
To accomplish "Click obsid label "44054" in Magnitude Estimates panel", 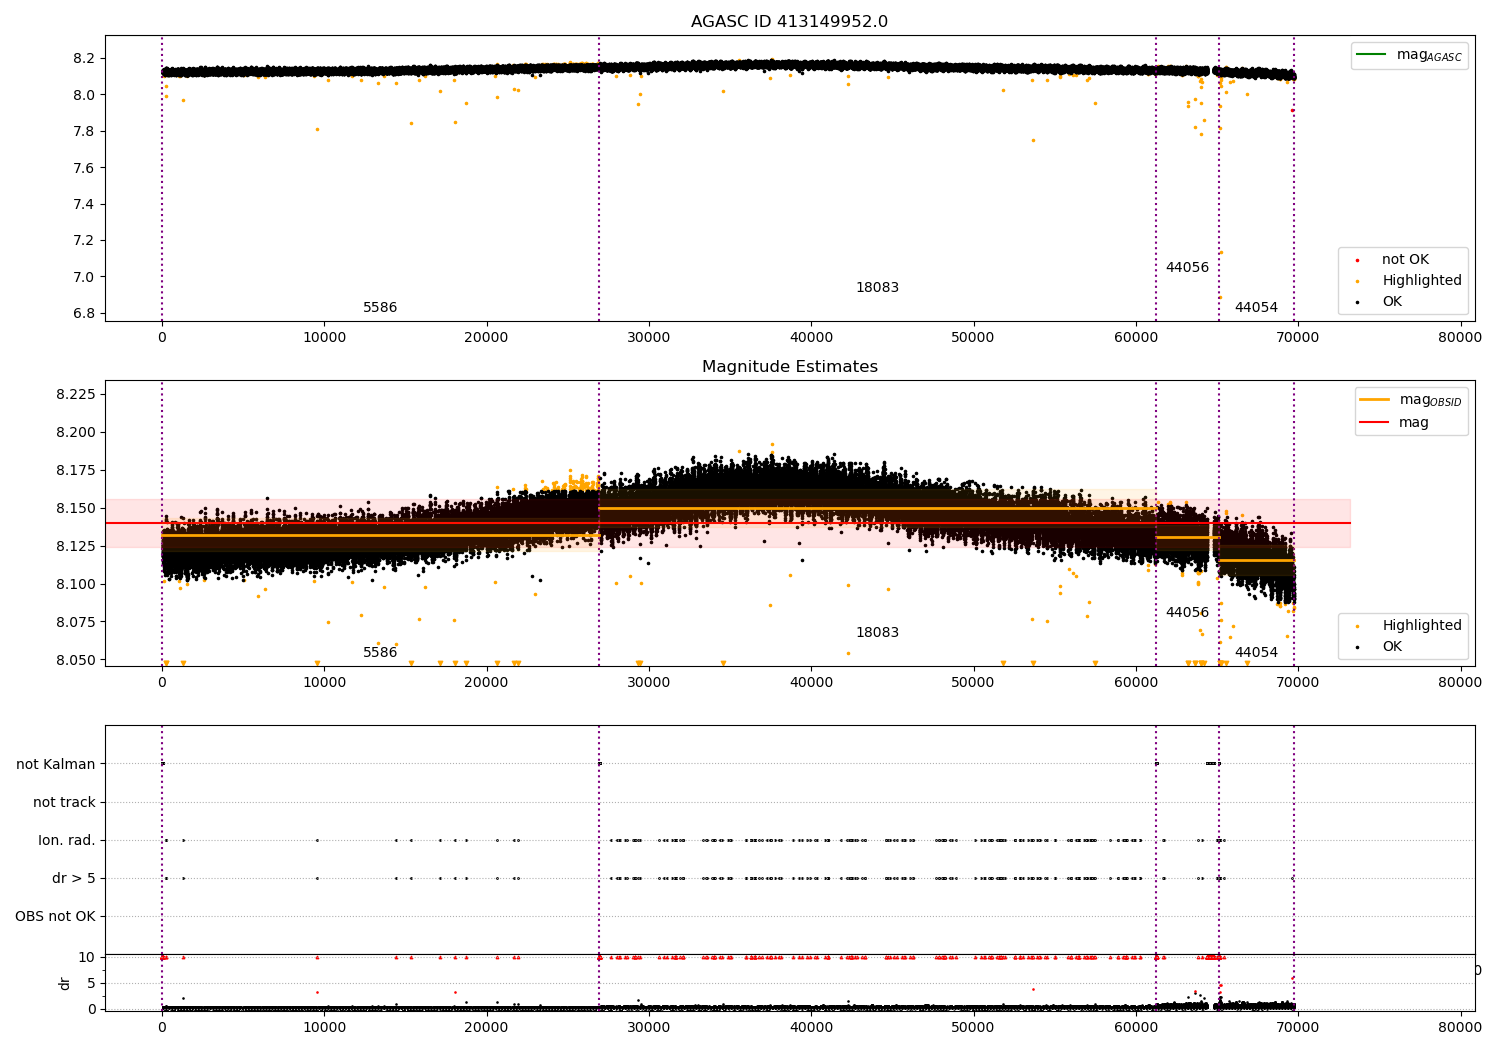I will (x=1256, y=653).
